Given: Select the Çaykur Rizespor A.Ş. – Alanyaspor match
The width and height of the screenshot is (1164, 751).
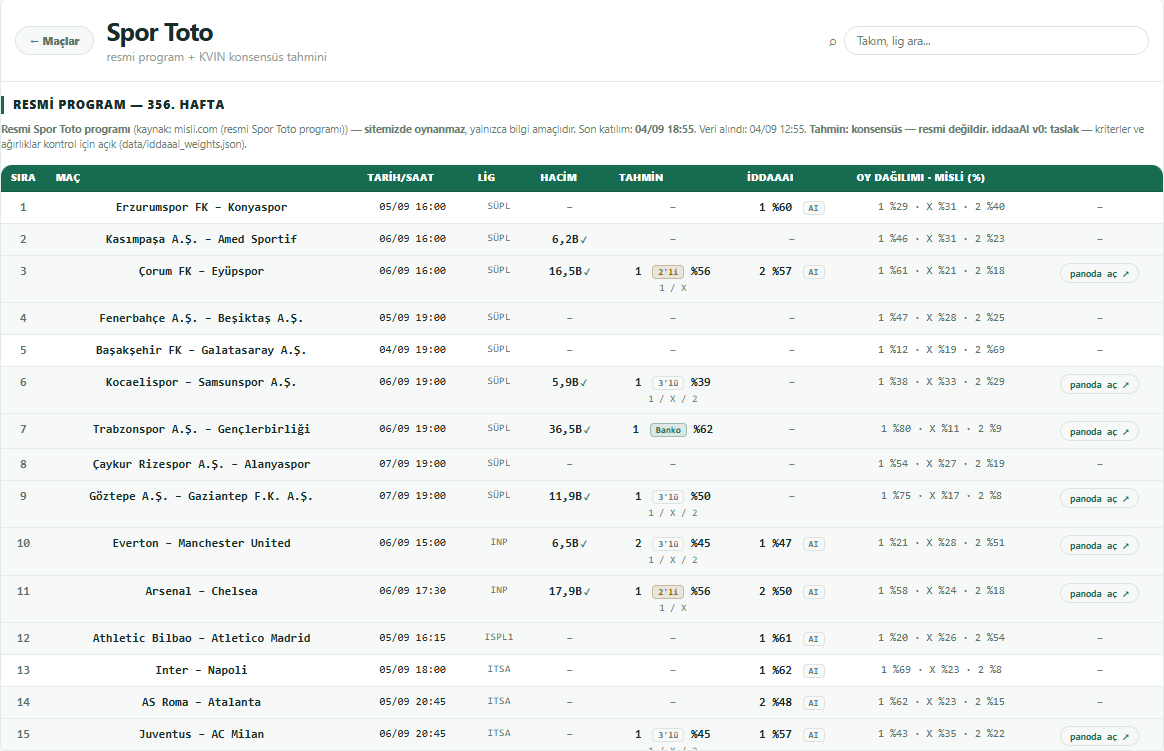Looking at the screenshot, I should point(201,464).
